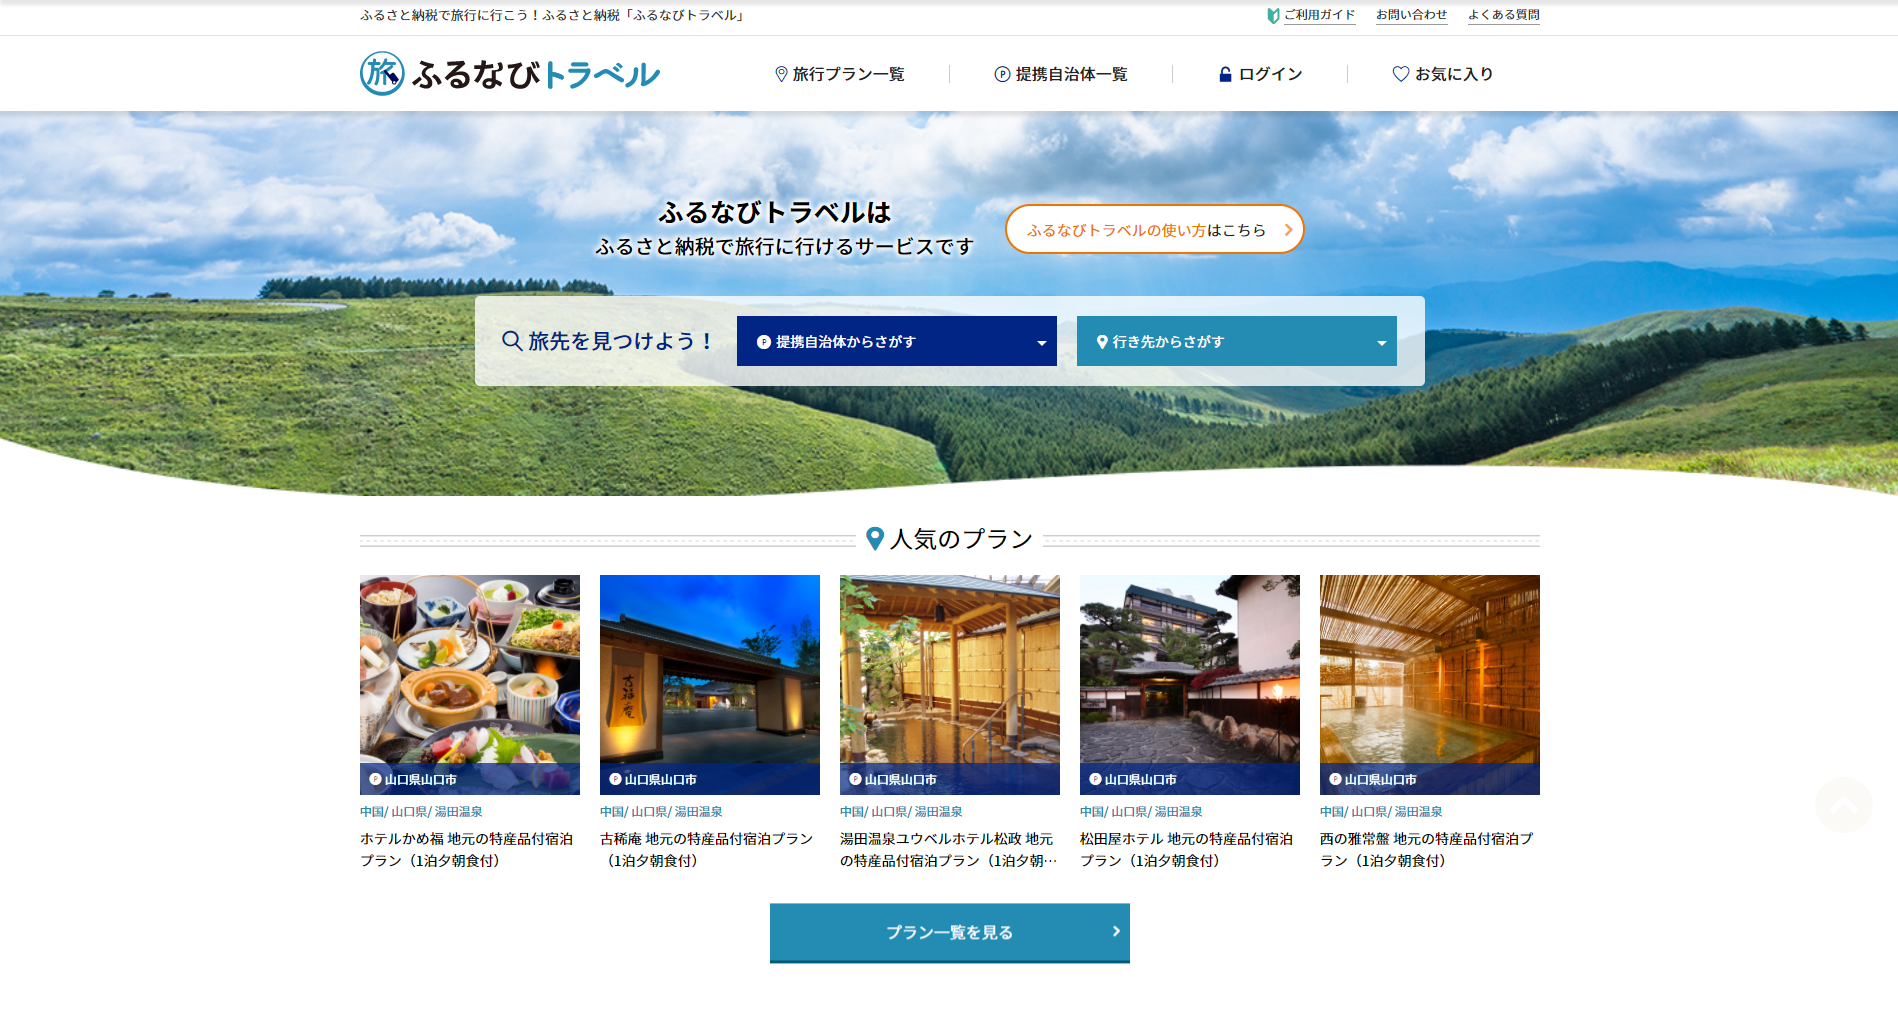Open the 提携自治体一覧 menu item
The image size is (1898, 1010).
[1061, 74]
